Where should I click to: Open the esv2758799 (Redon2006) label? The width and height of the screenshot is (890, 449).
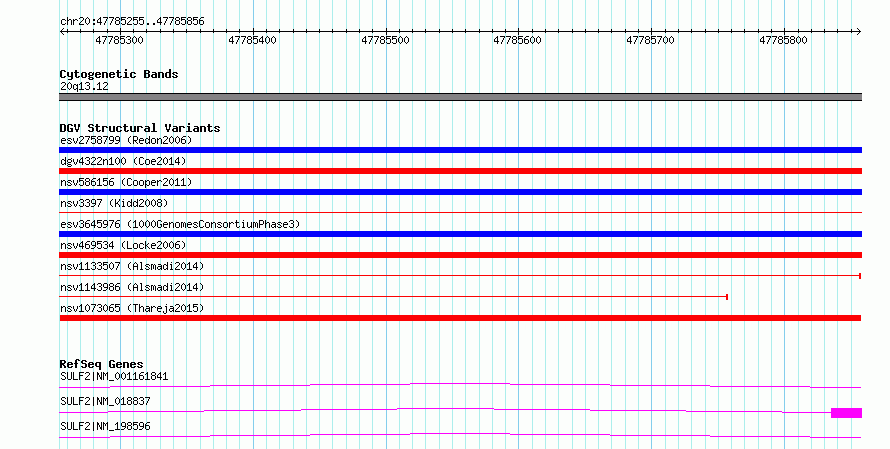126,140
